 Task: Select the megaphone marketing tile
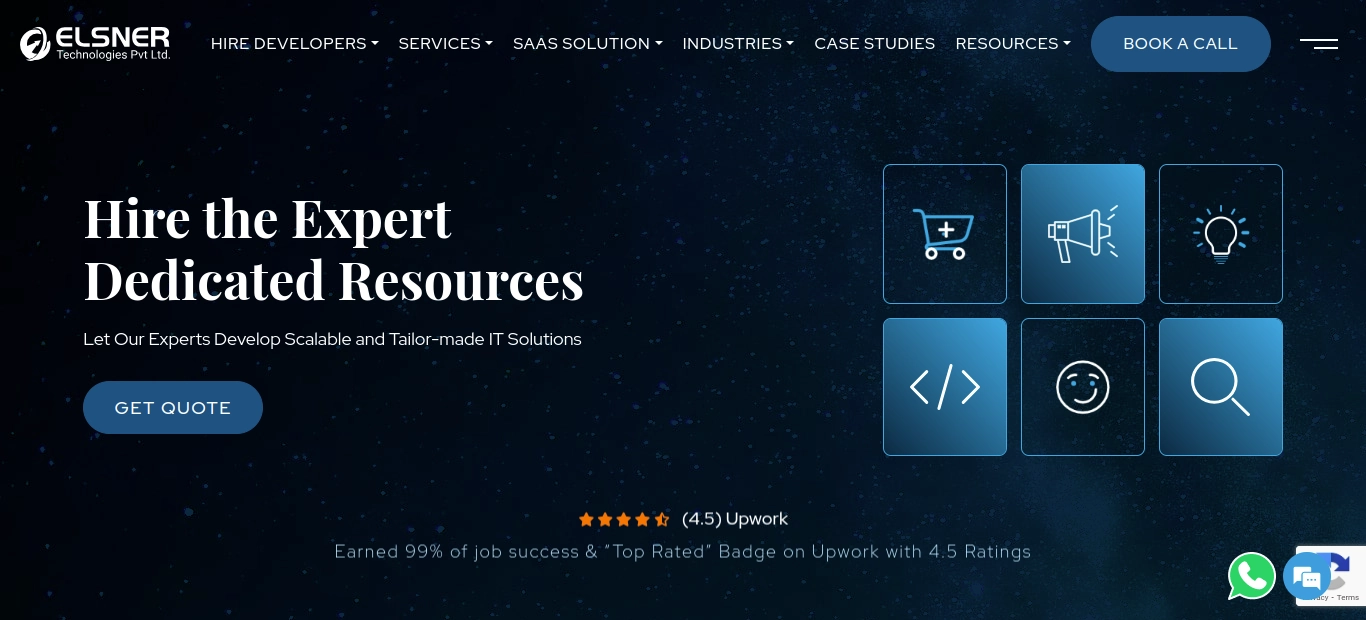point(1083,234)
